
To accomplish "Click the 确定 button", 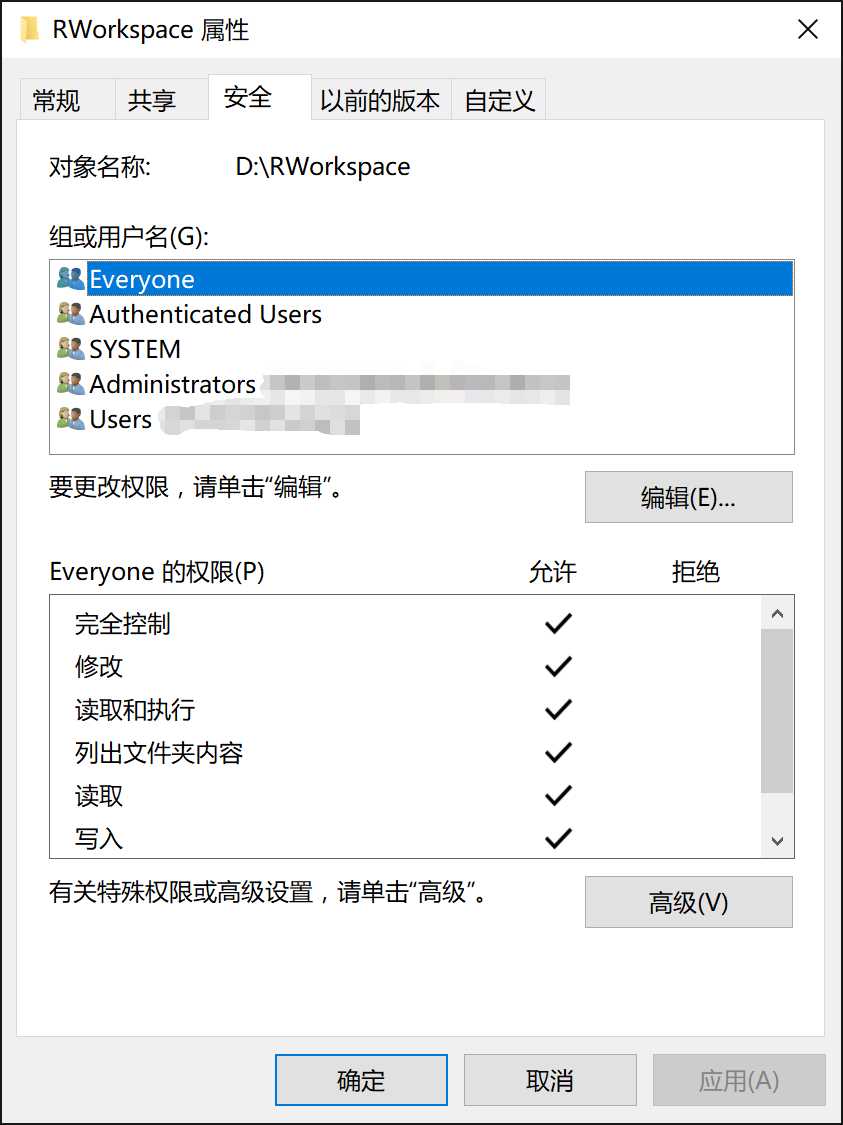I will coord(361,1080).
